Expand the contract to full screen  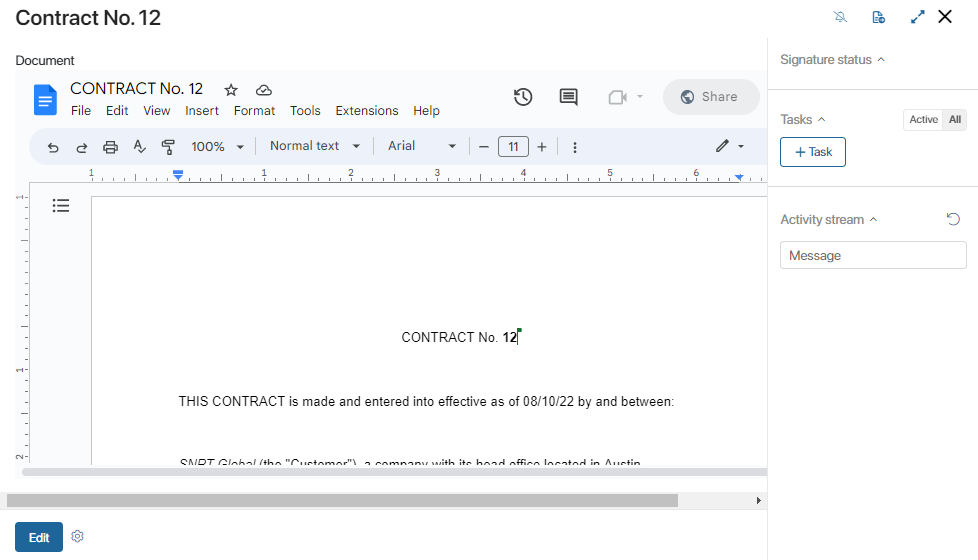tap(917, 17)
